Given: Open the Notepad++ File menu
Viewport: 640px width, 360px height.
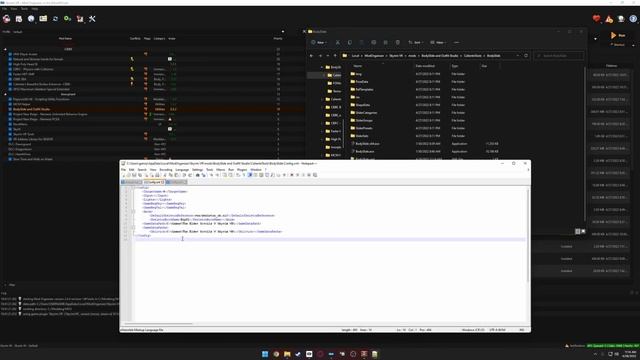Looking at the screenshot, I should (x=123, y=169).
